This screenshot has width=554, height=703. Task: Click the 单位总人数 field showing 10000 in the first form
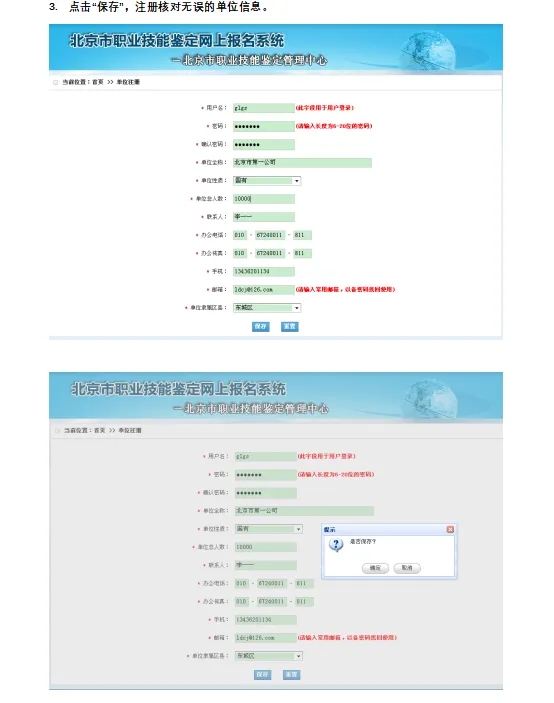(264, 199)
